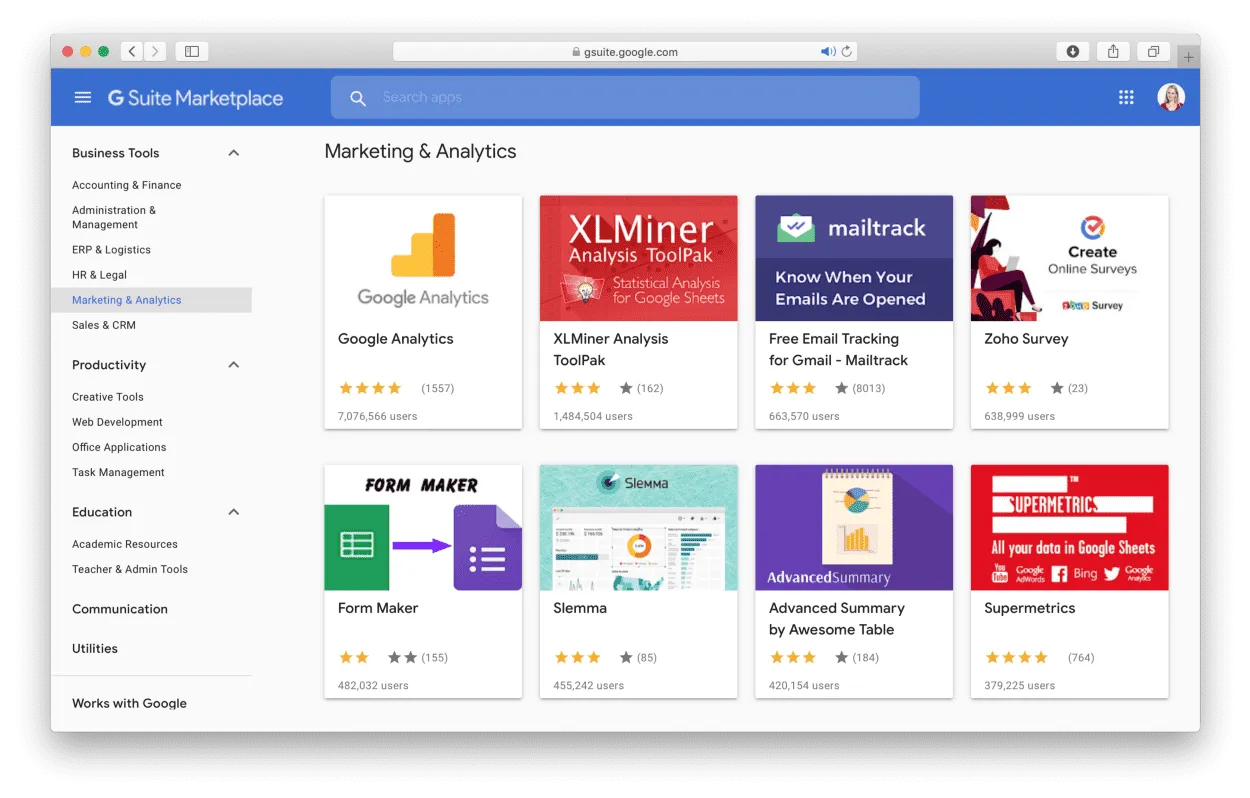Screen dimensions: 1250x798
Task: Open the Communication section
Action: (x=120, y=609)
